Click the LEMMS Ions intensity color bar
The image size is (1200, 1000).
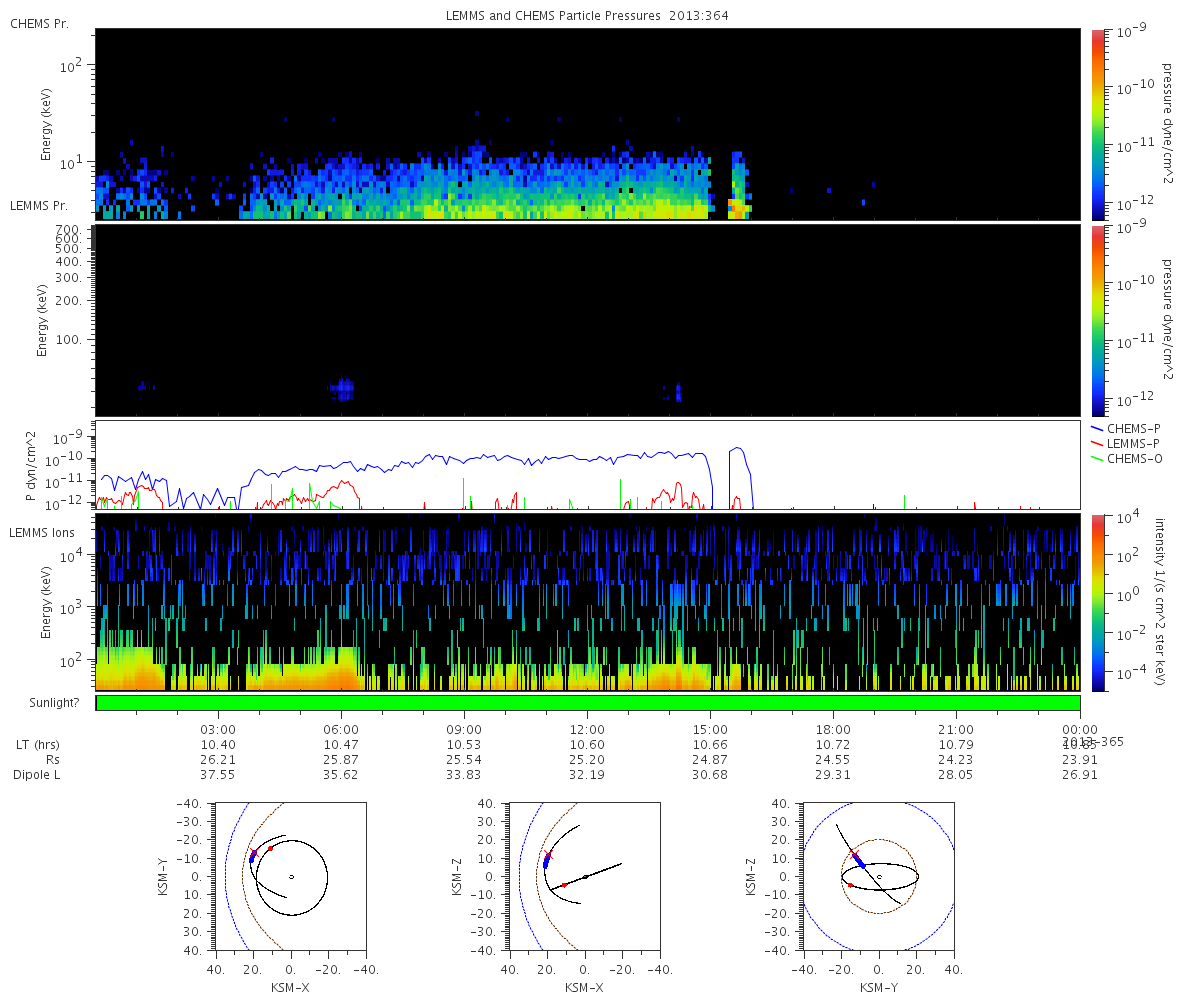pyautogui.click(x=1098, y=602)
